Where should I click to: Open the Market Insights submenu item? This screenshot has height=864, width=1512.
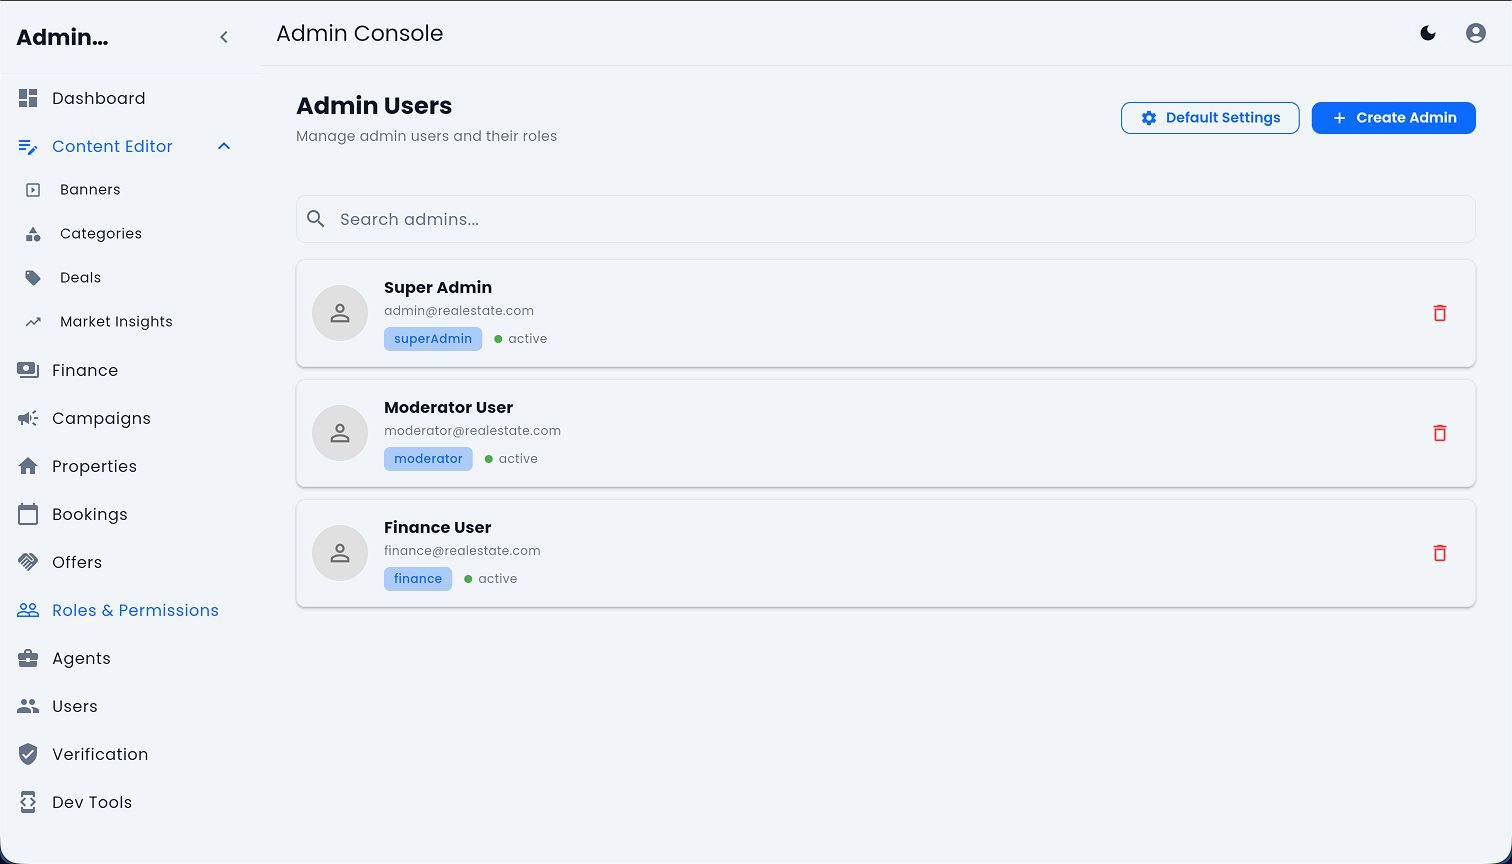pyautogui.click(x=116, y=321)
